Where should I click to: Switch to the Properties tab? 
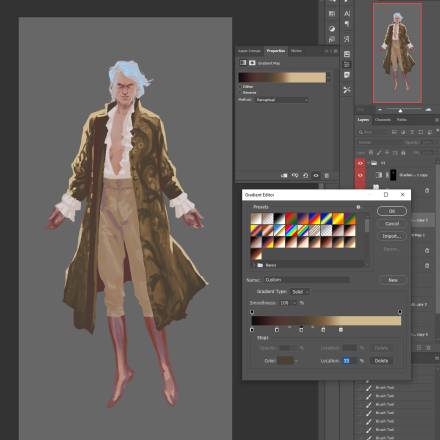(276, 51)
